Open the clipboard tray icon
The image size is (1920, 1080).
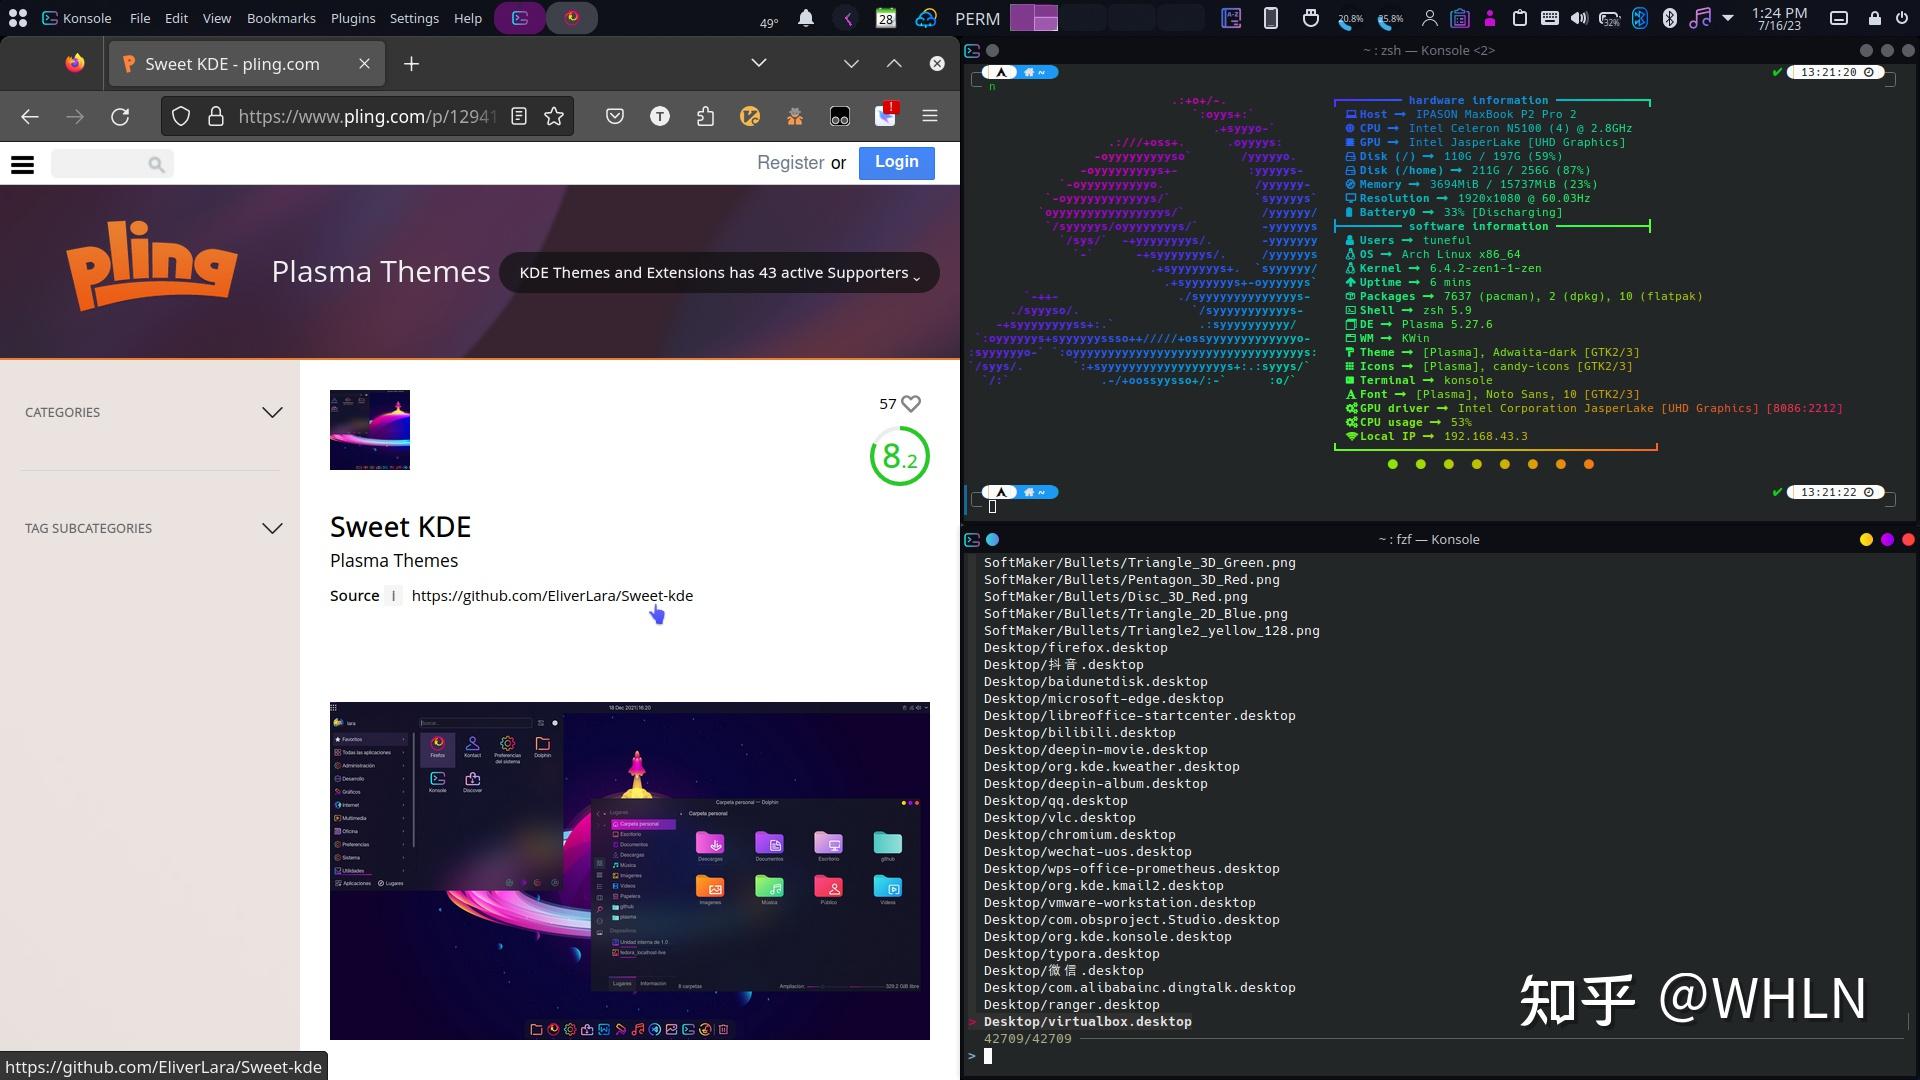point(1520,18)
